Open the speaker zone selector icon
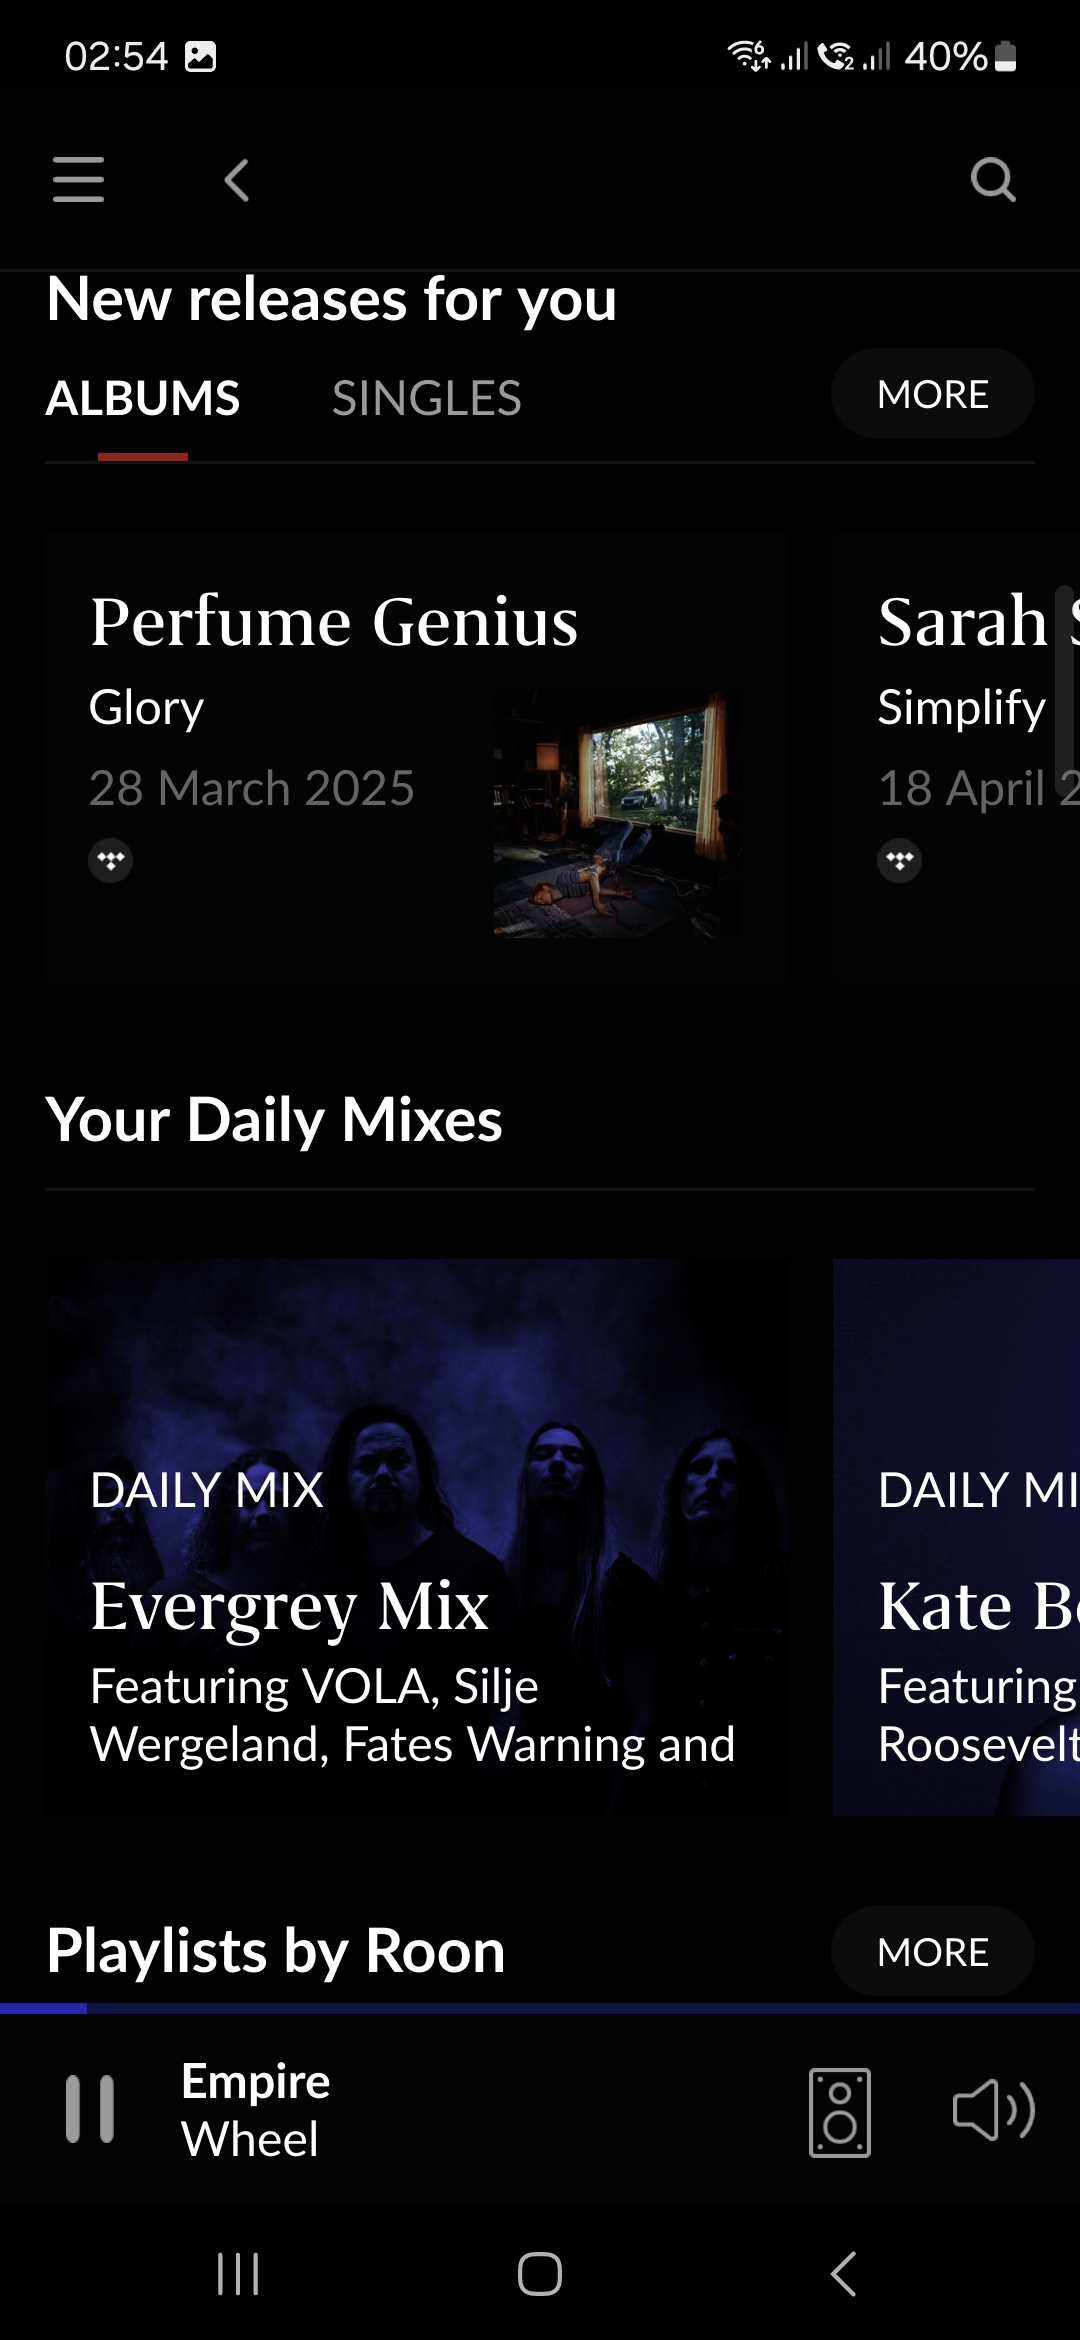1080x2340 pixels. [x=840, y=2112]
